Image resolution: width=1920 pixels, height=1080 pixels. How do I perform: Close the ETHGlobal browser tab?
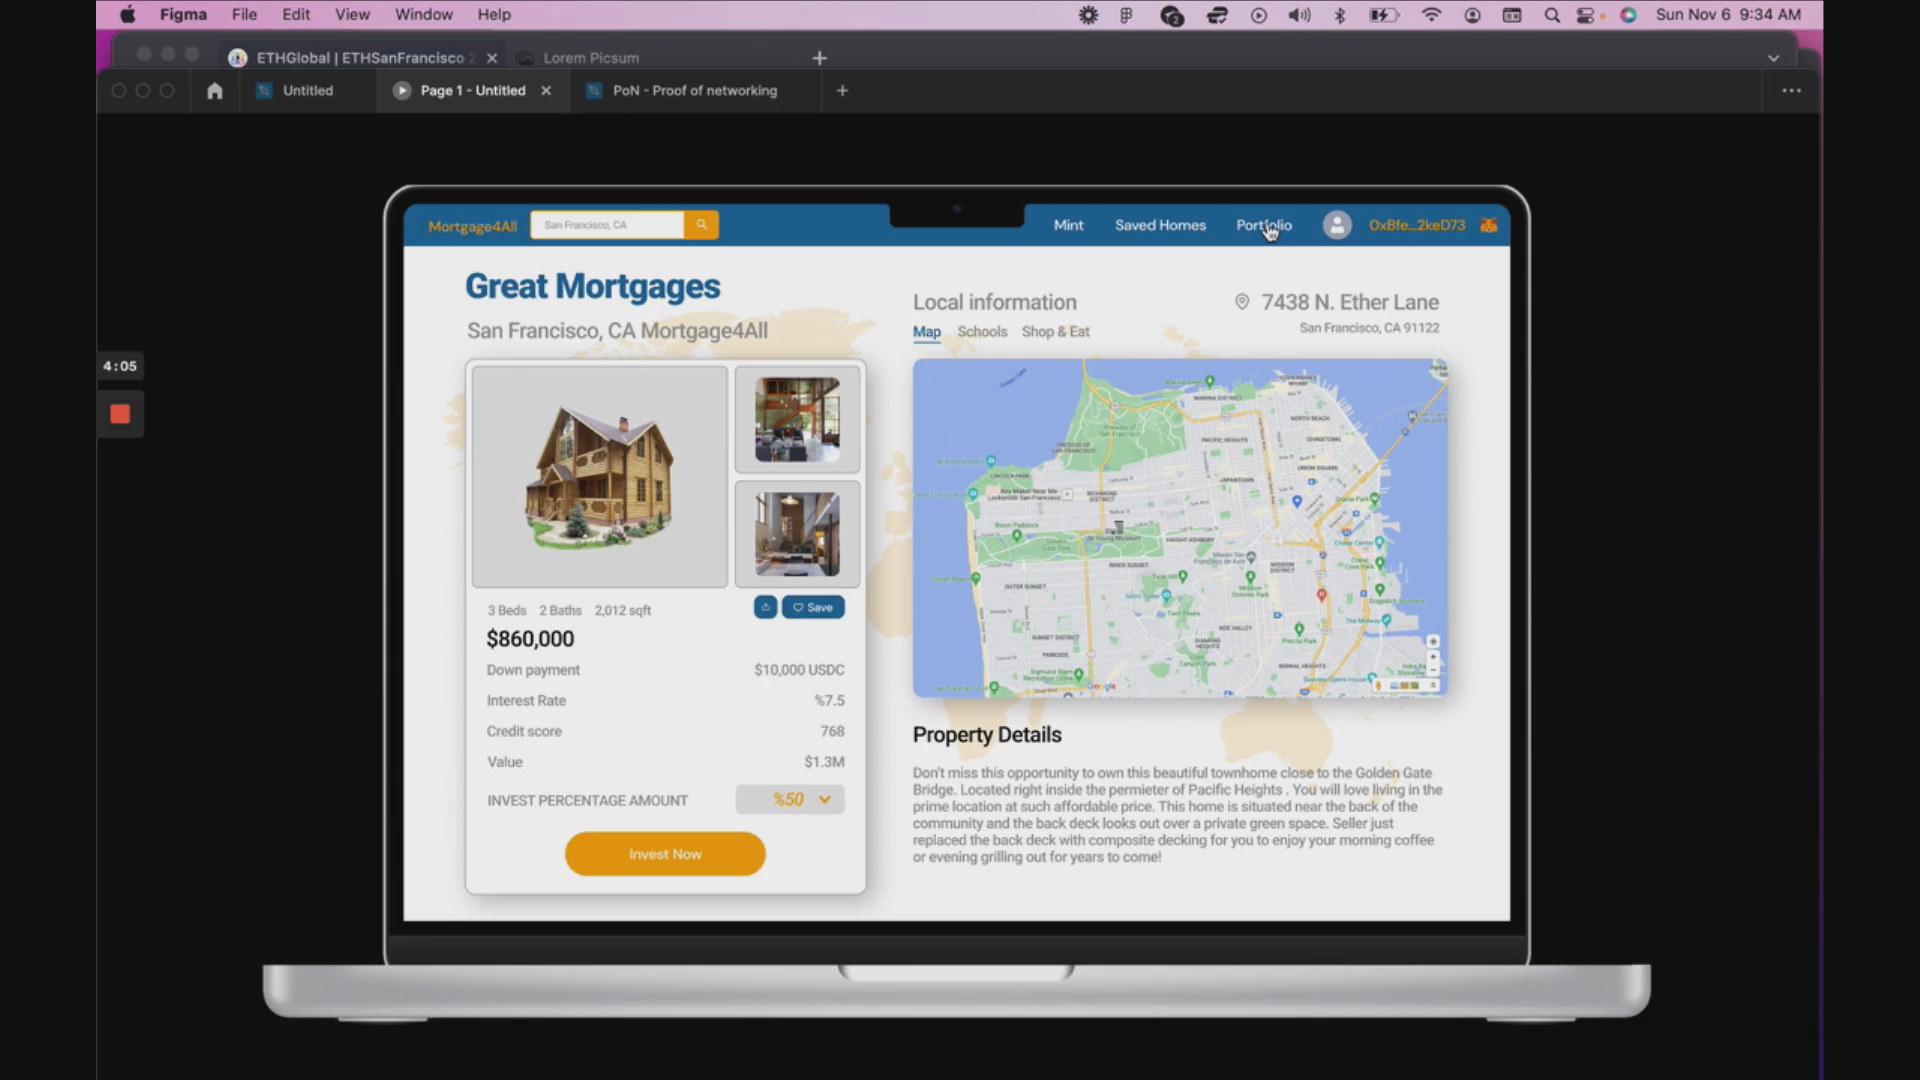[492, 58]
